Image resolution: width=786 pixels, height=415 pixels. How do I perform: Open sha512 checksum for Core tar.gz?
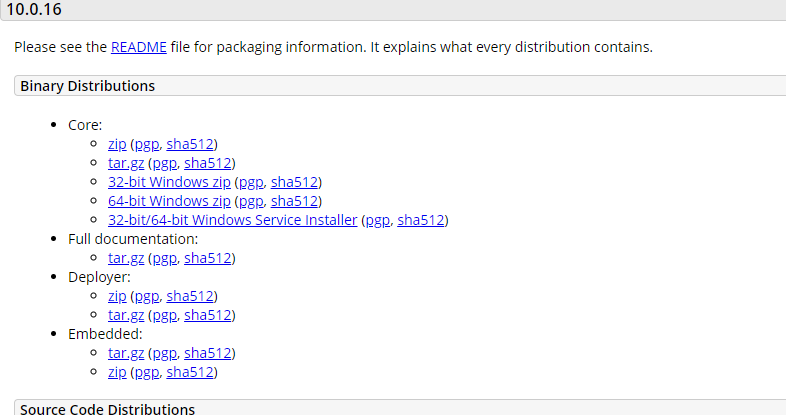(208, 163)
